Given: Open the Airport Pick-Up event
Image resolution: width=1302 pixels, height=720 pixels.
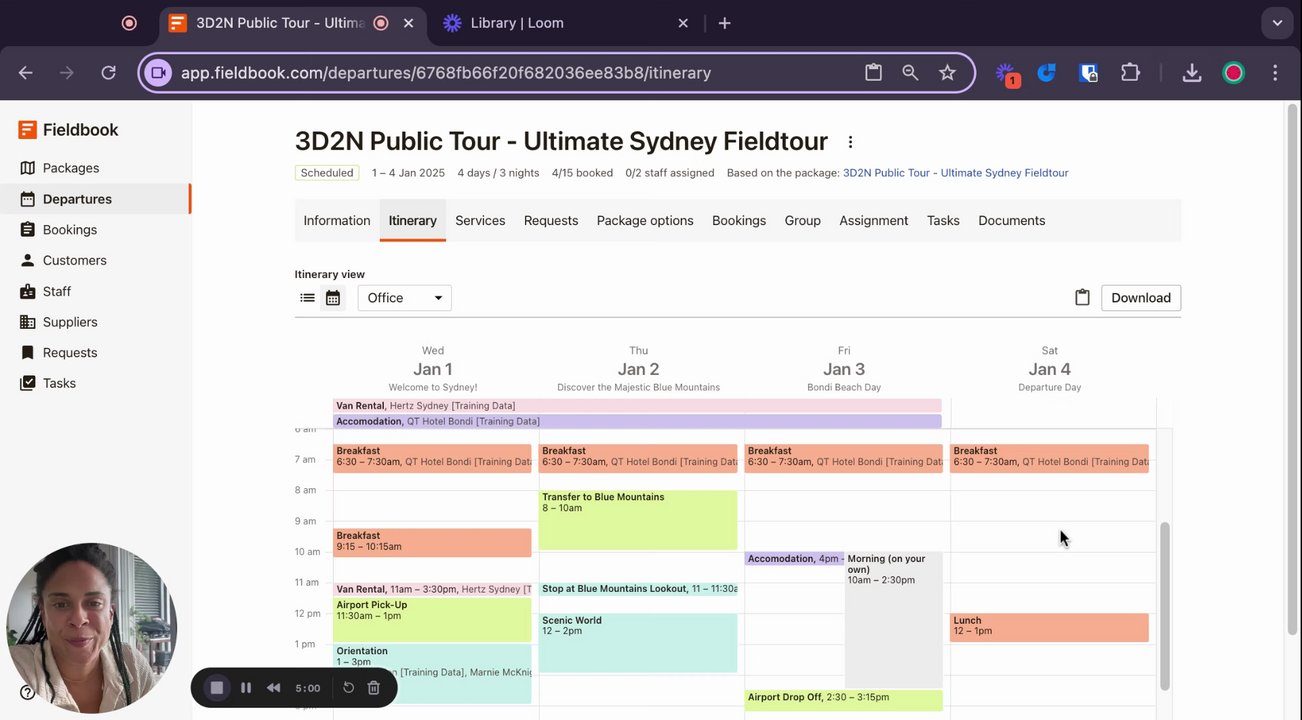Looking at the screenshot, I should click(x=432, y=620).
